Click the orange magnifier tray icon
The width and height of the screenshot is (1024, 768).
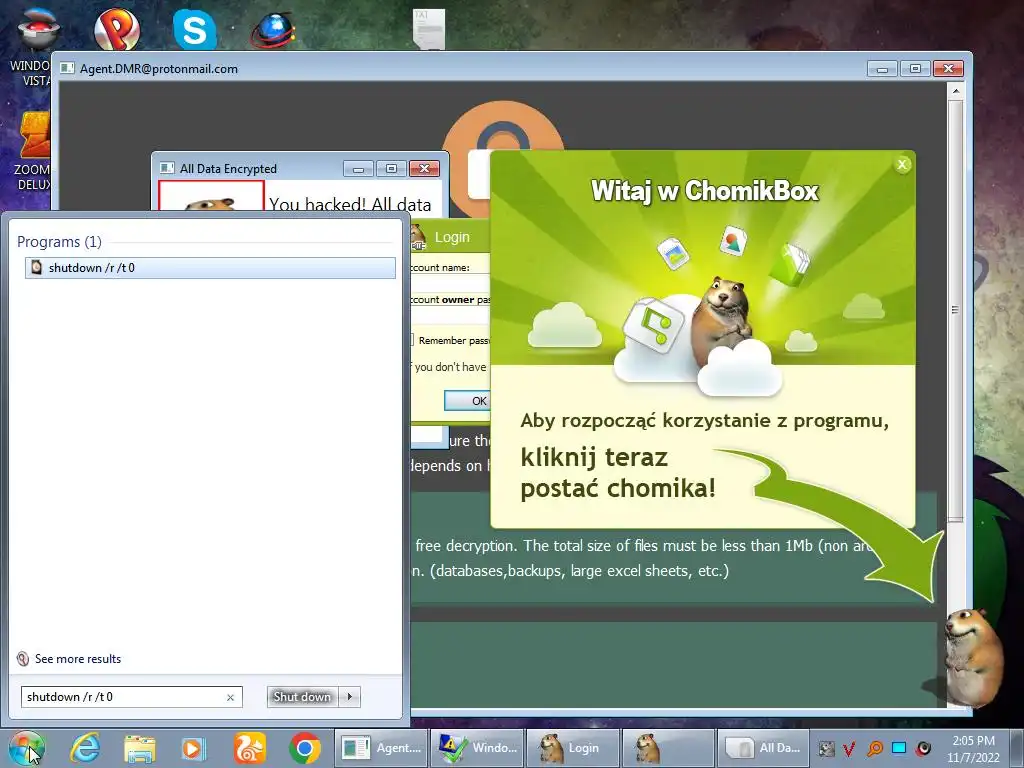[874, 749]
